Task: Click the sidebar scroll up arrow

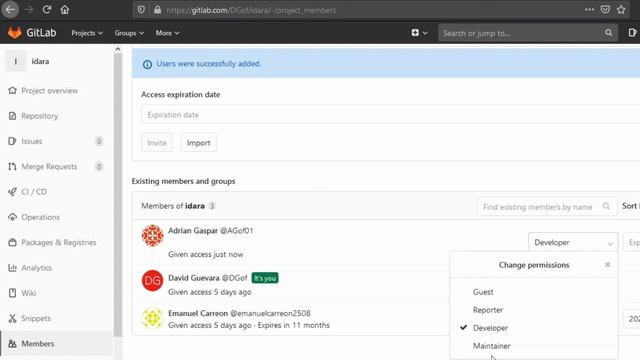Action: pos(118,49)
